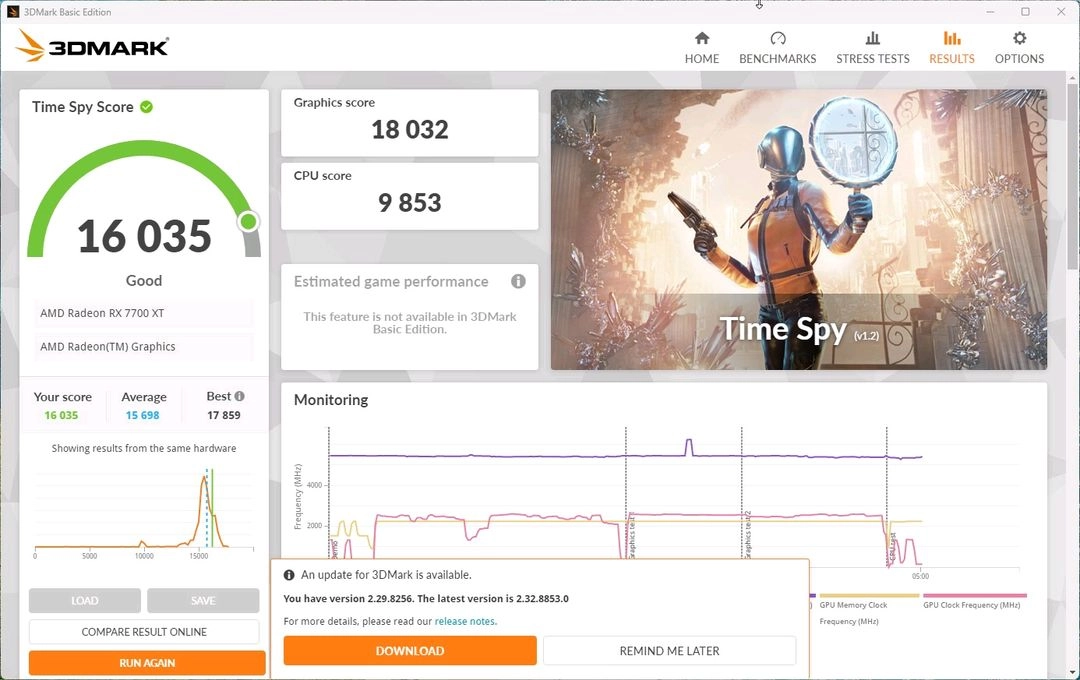Click the Save button
The width and height of the screenshot is (1080, 680).
click(x=203, y=601)
